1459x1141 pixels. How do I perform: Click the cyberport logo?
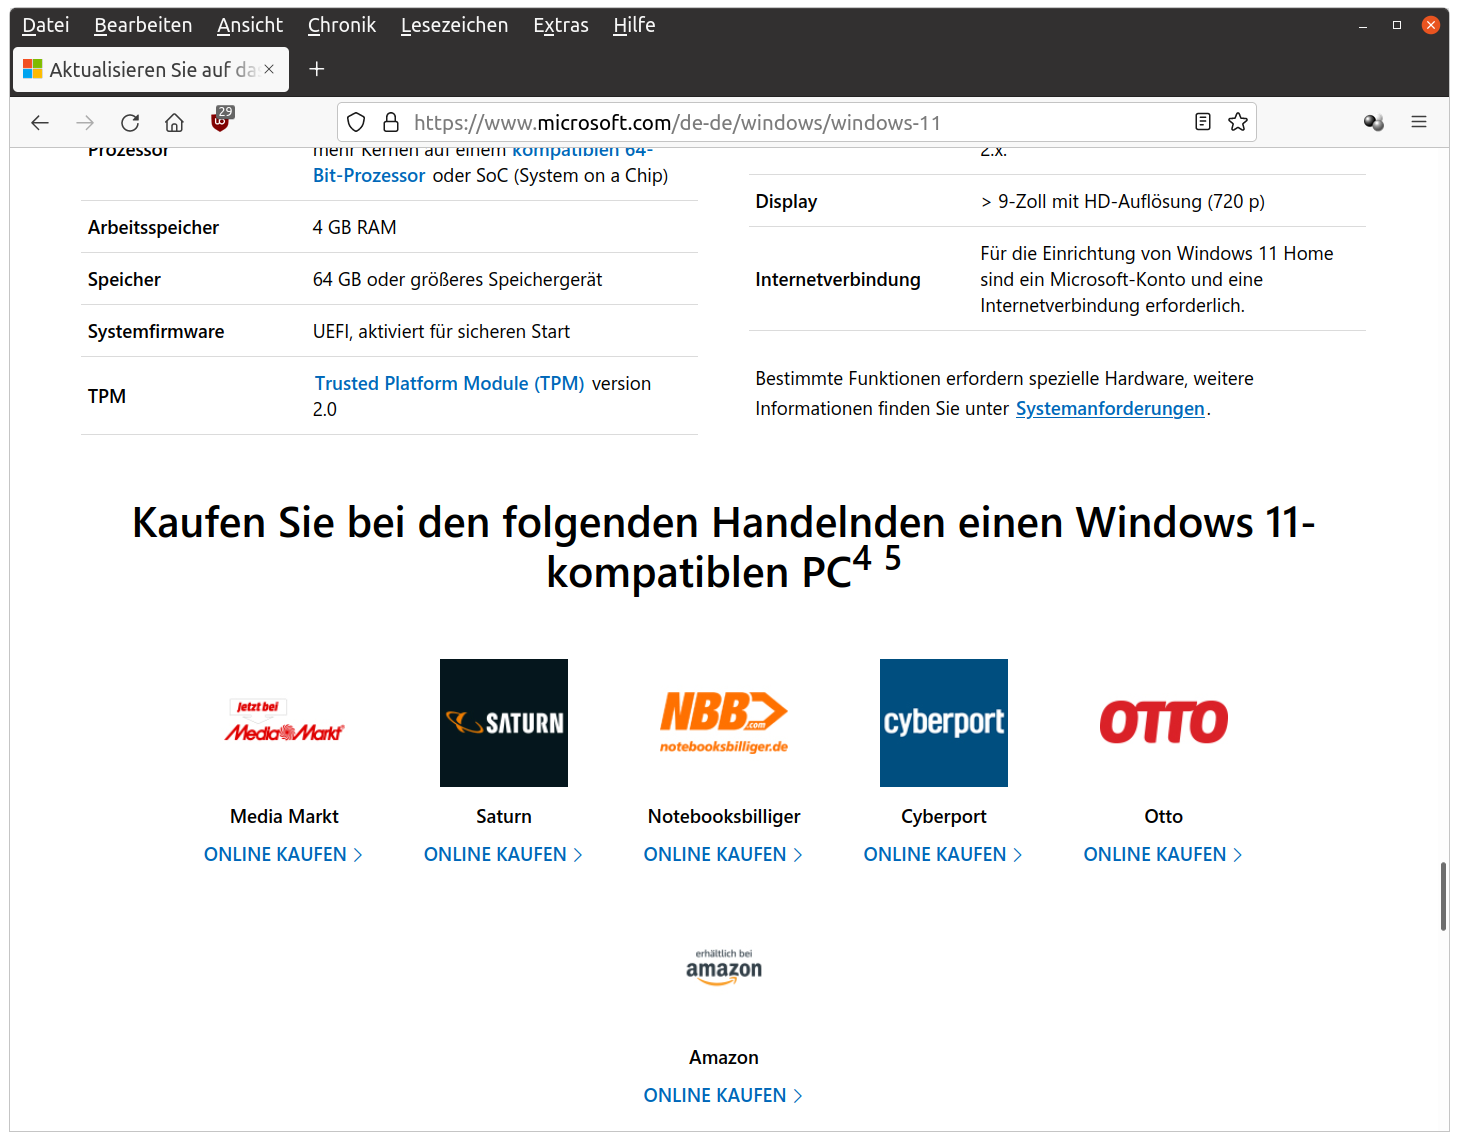coord(944,723)
